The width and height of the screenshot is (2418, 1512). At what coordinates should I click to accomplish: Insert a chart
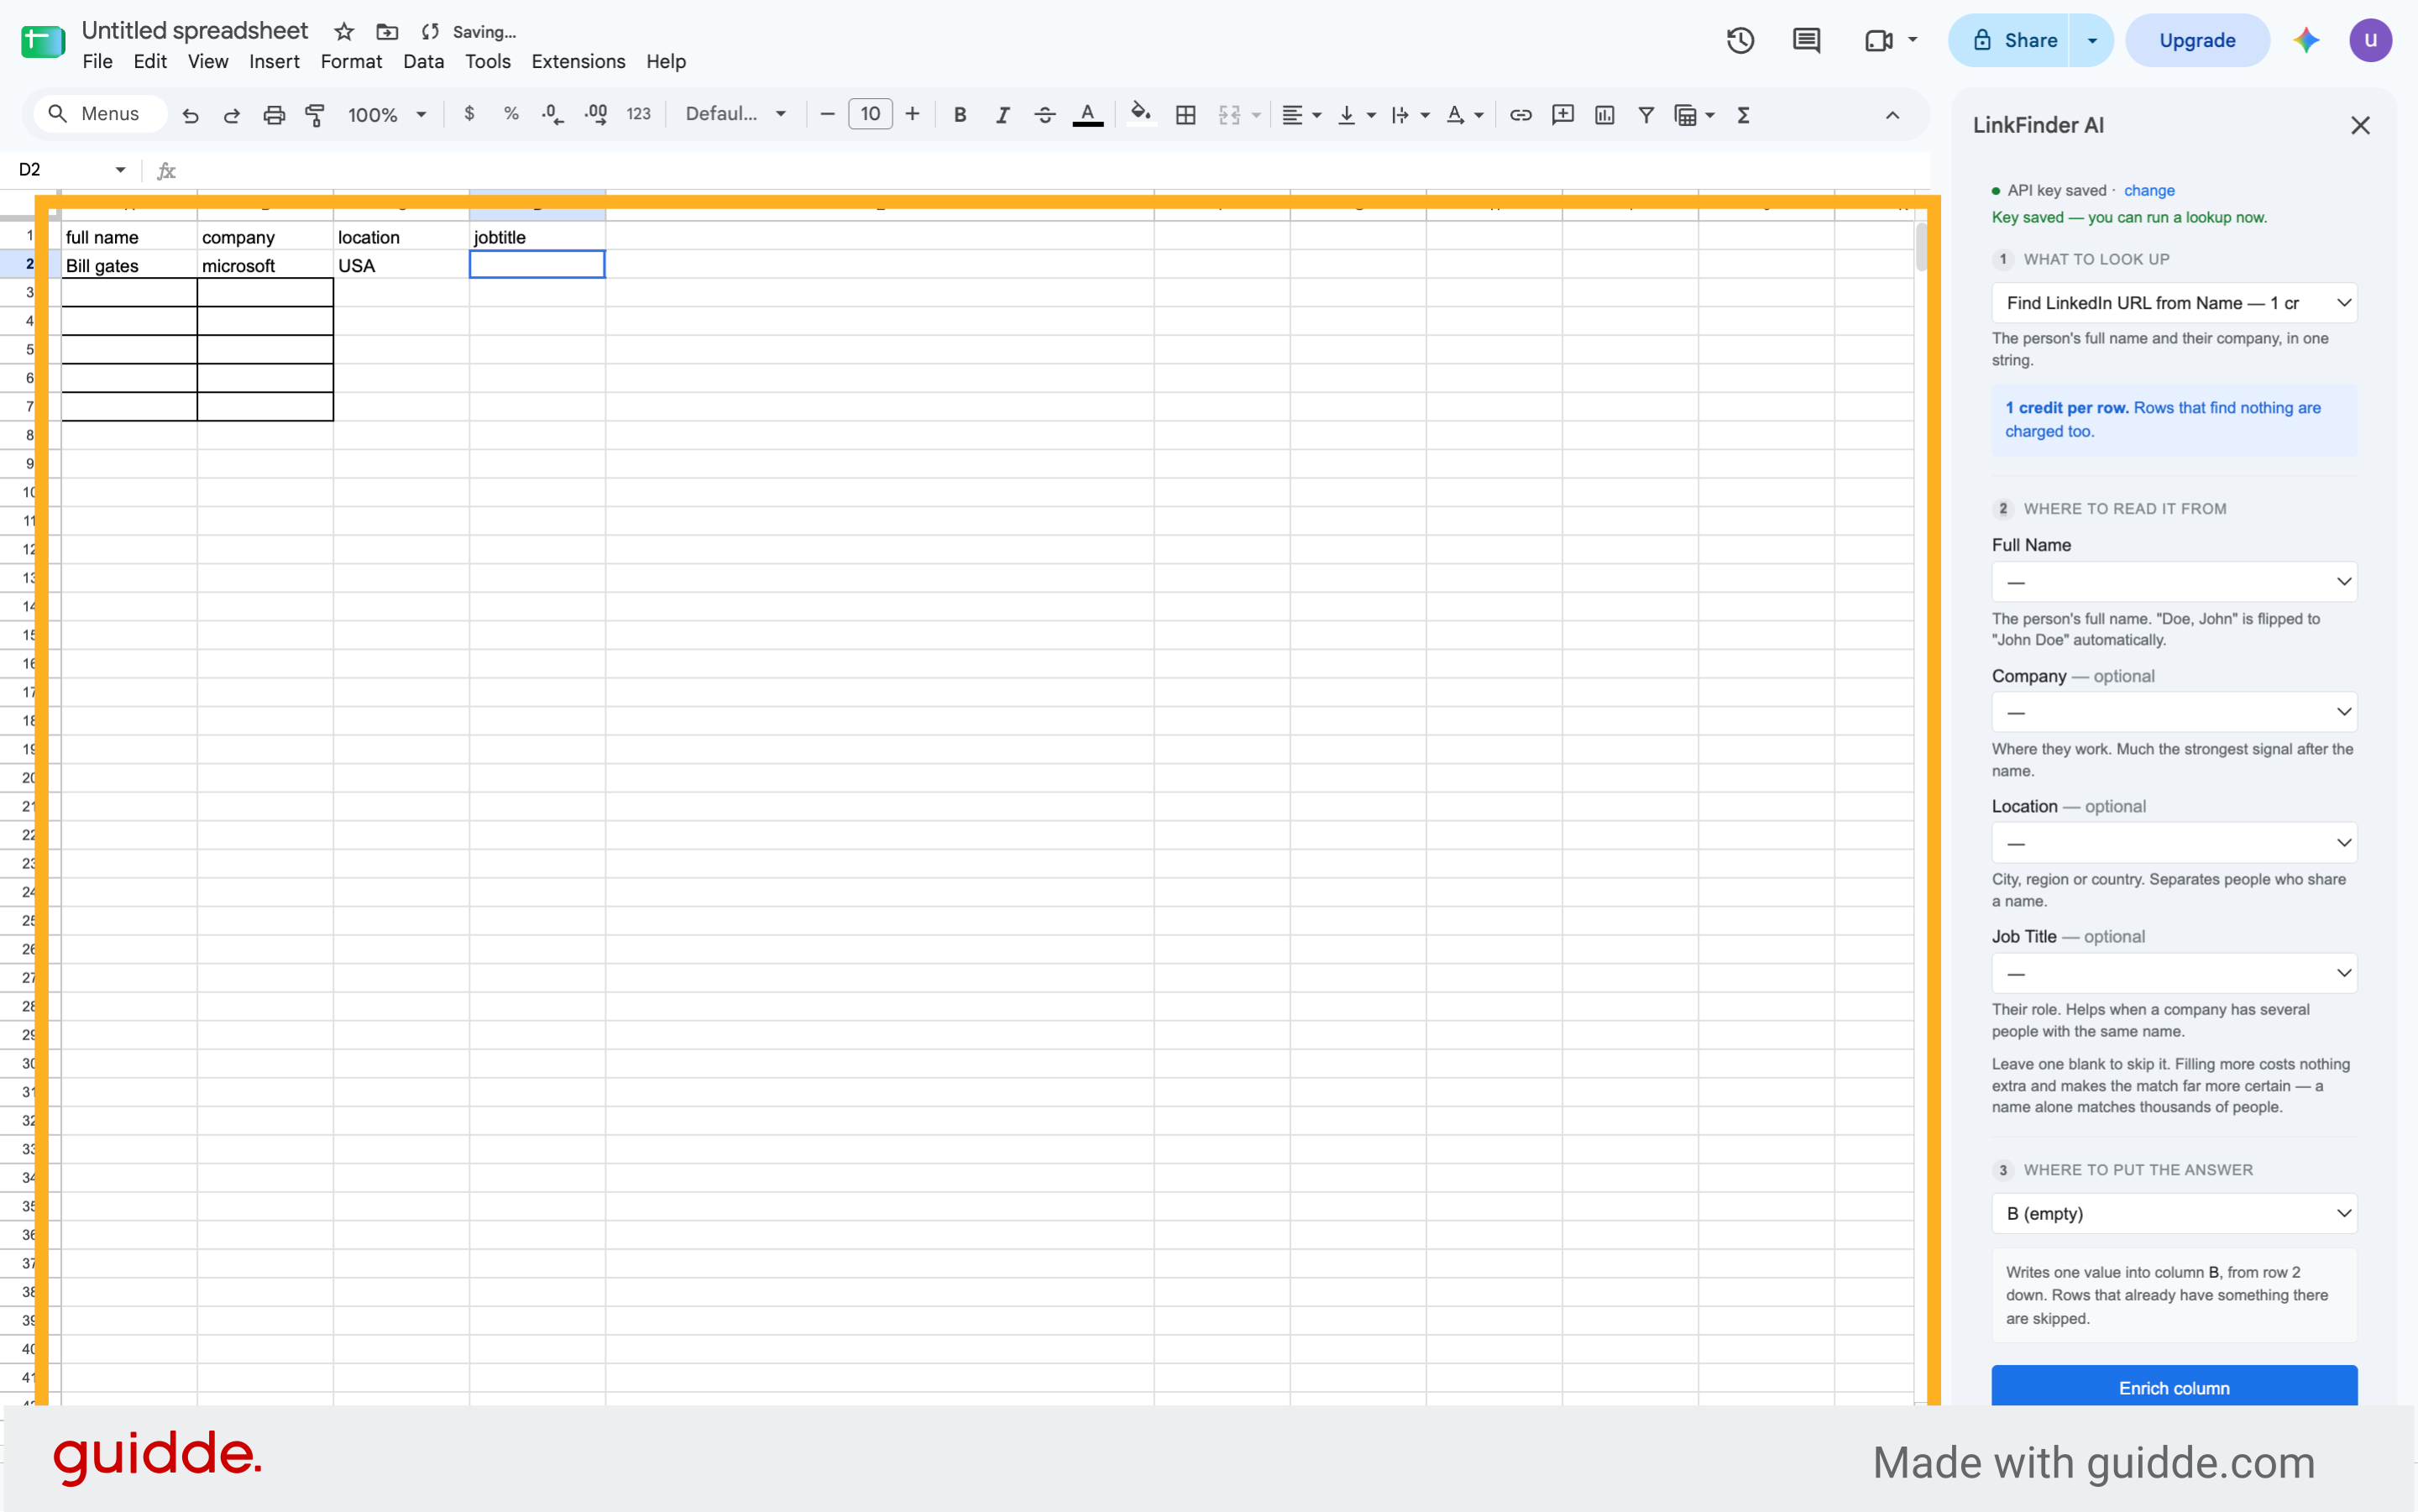(1605, 115)
